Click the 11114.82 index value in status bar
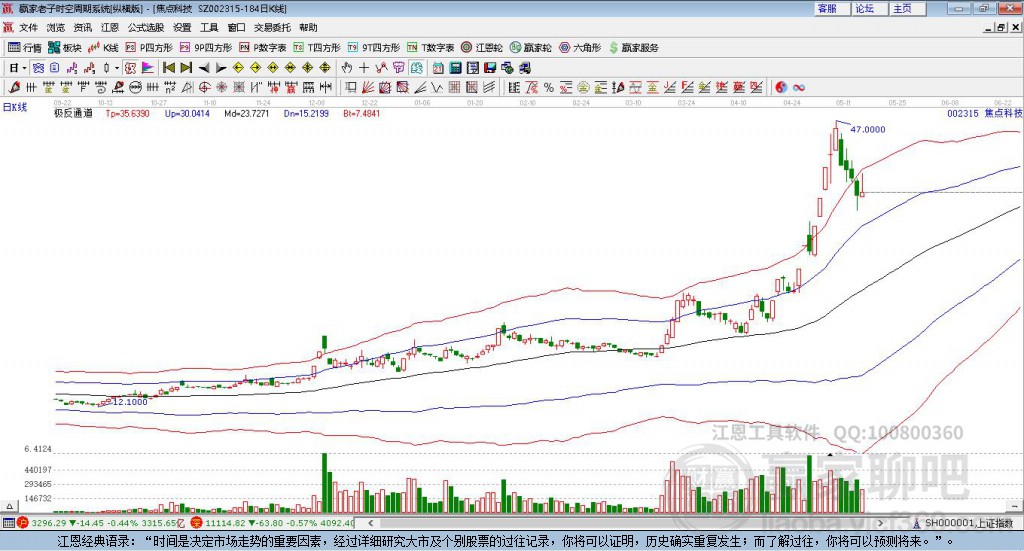 (x=227, y=523)
